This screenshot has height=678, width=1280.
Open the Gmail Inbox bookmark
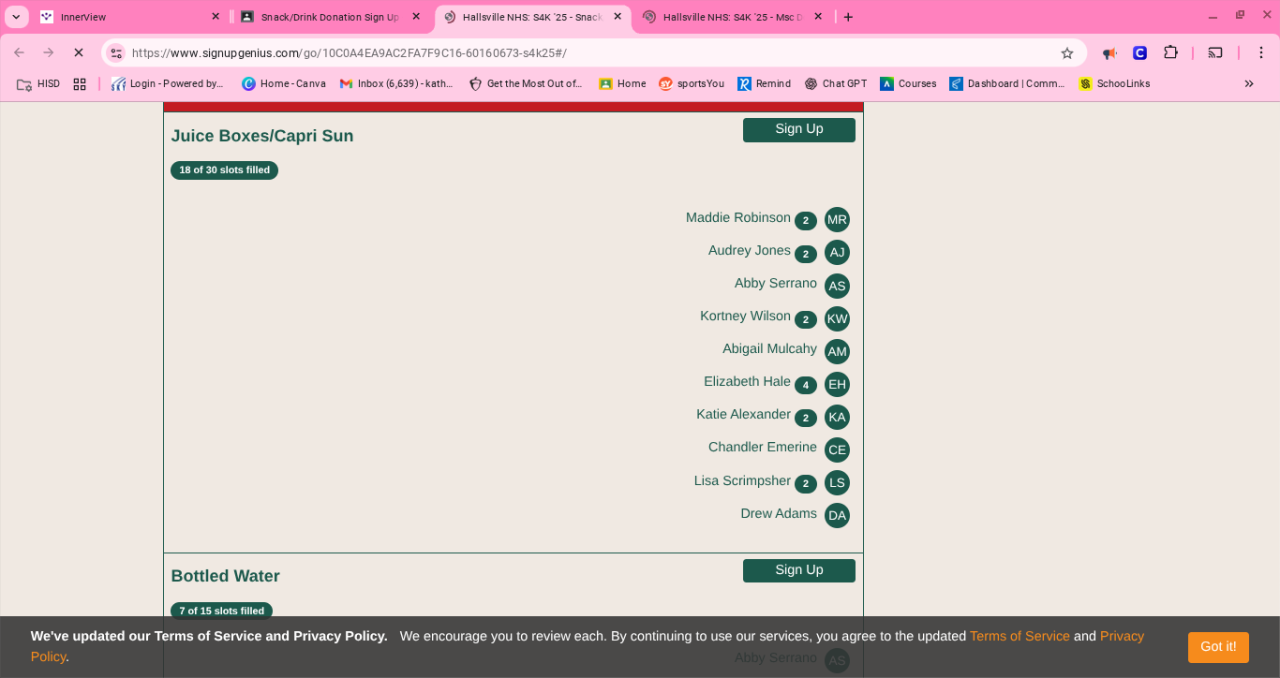tap(396, 84)
